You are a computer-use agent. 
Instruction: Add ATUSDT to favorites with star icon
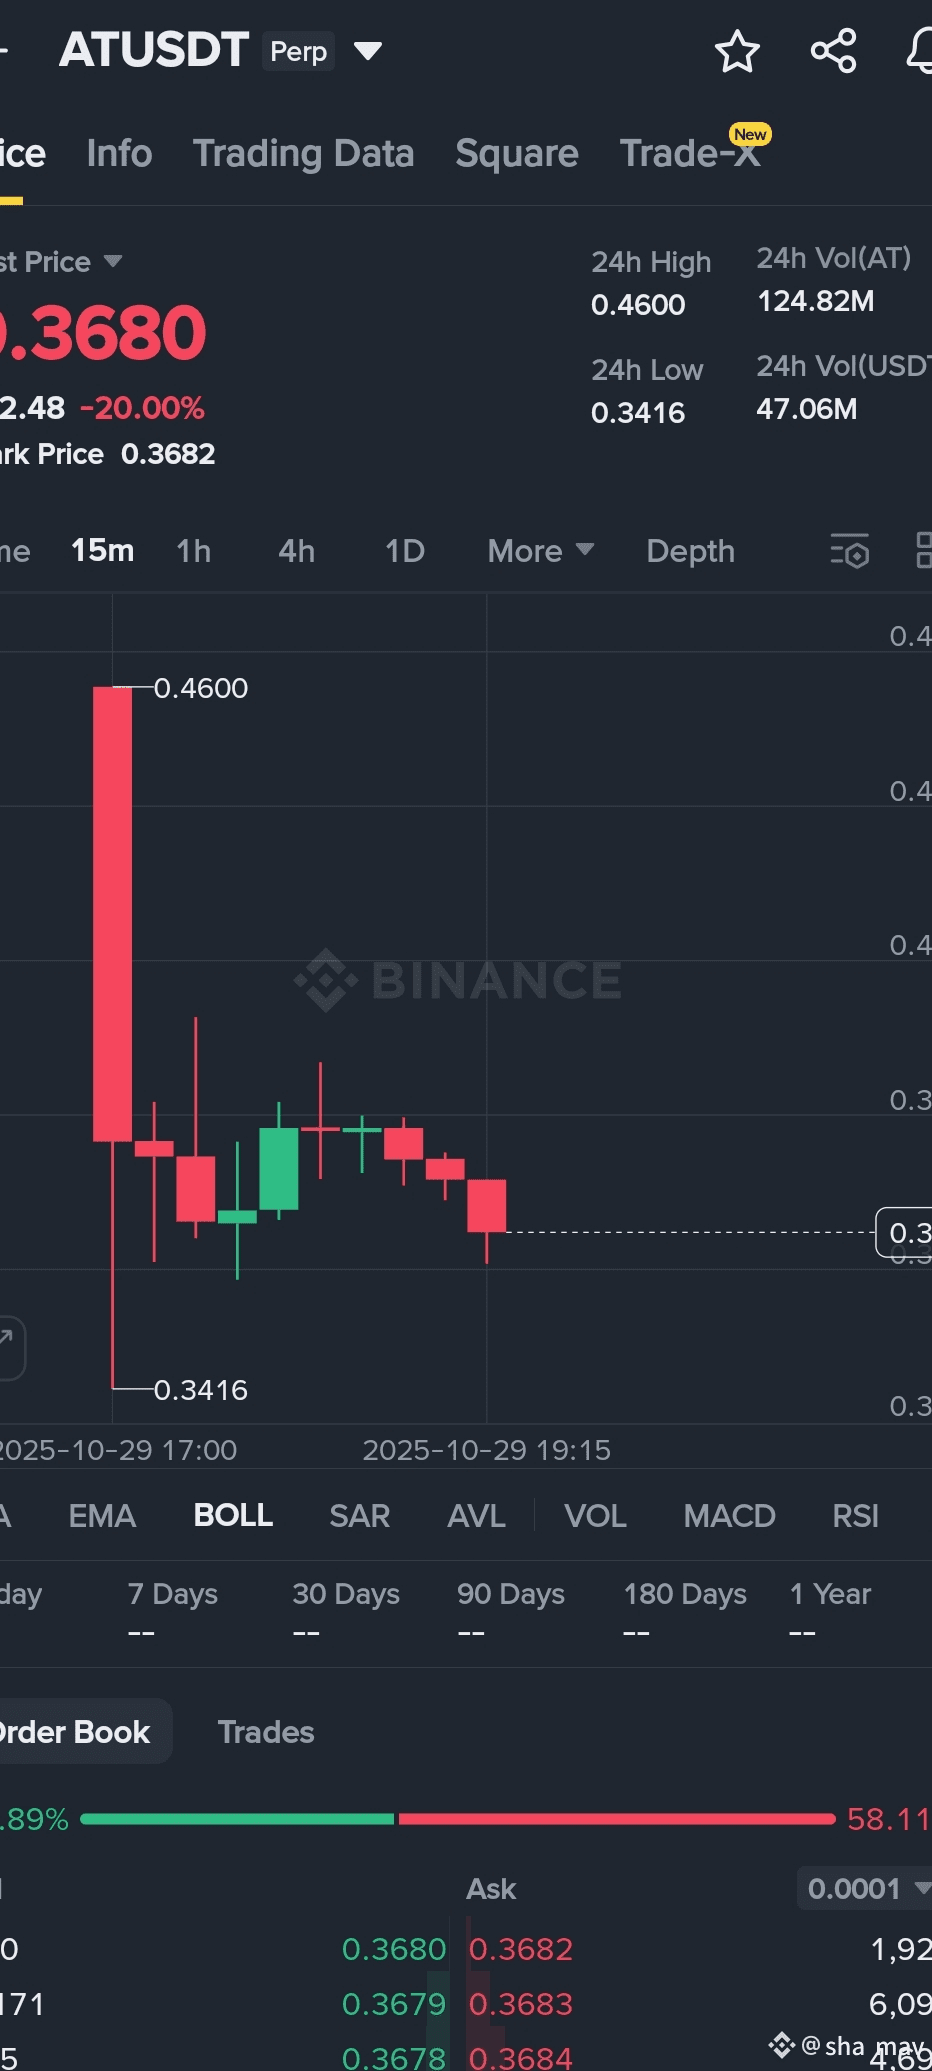click(x=737, y=51)
